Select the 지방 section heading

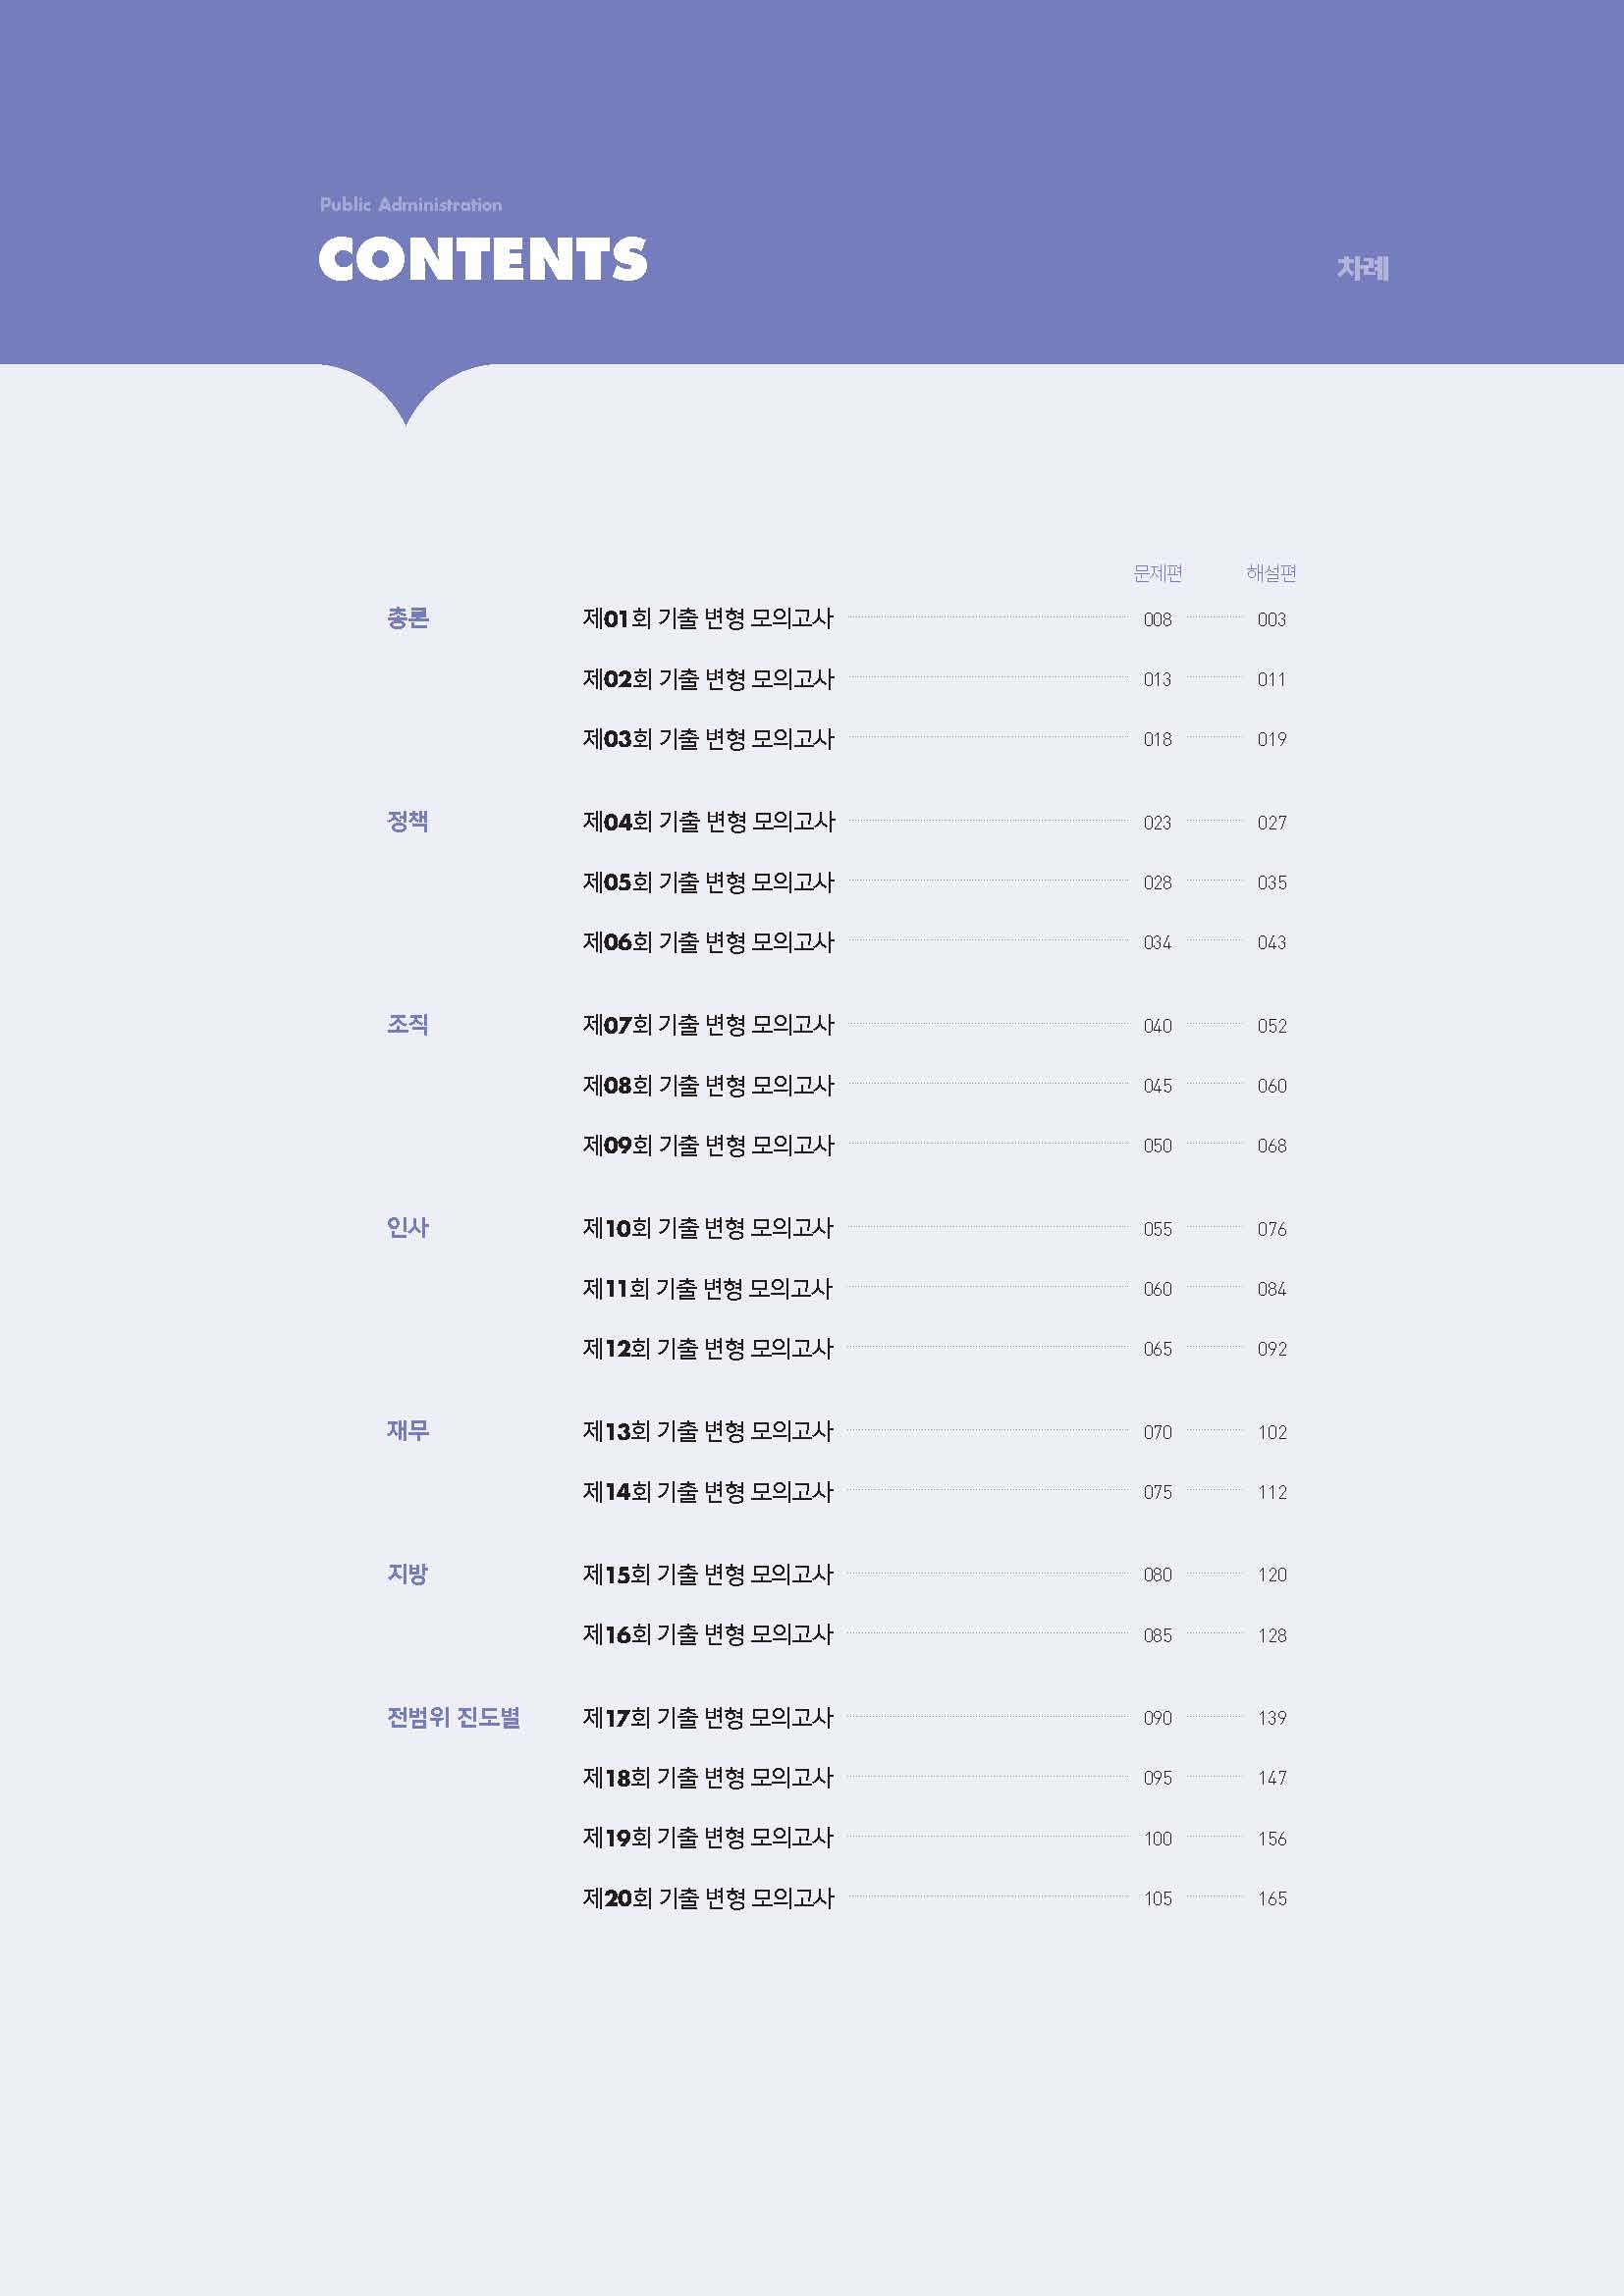pyautogui.click(x=408, y=1573)
